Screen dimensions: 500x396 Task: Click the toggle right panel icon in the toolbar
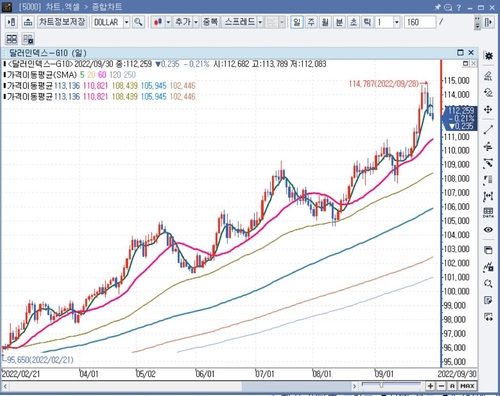488,22
